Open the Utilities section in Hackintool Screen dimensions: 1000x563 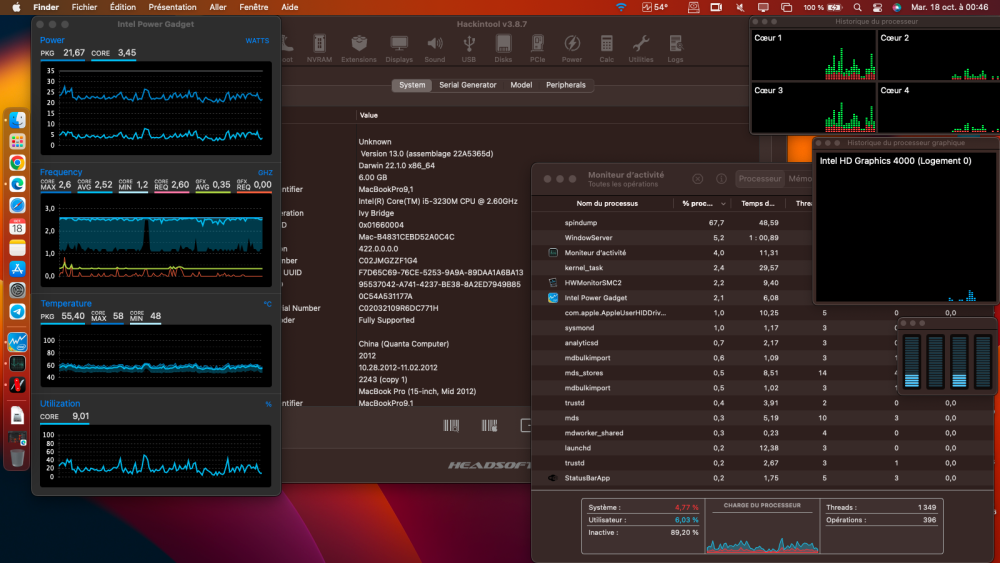coord(641,48)
